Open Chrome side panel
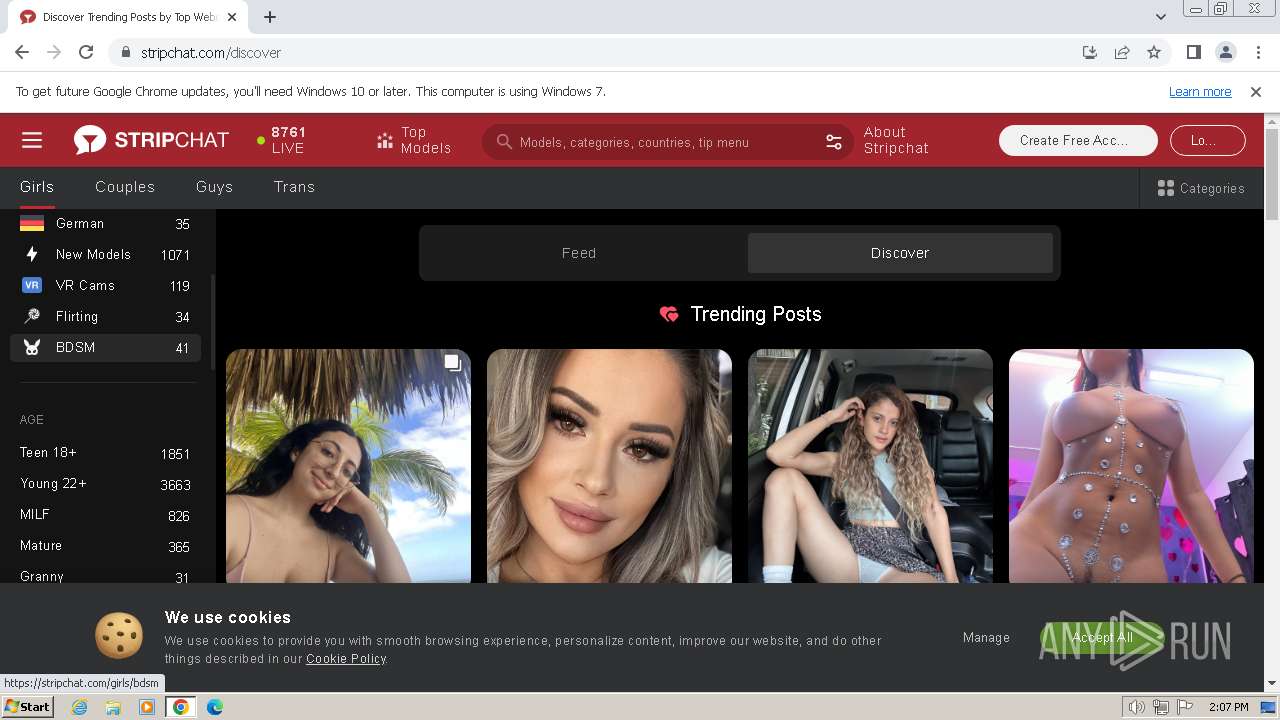The width and height of the screenshot is (1280, 720). 1193,52
